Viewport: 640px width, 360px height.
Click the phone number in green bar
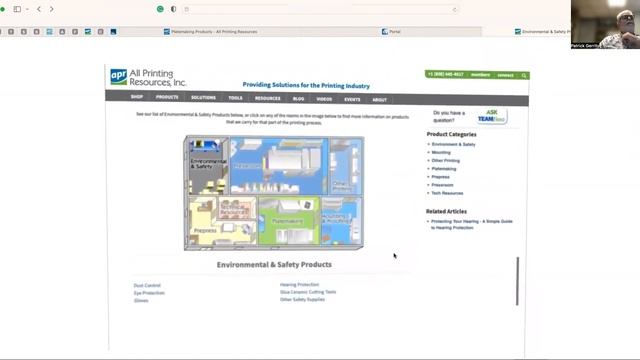445,74
